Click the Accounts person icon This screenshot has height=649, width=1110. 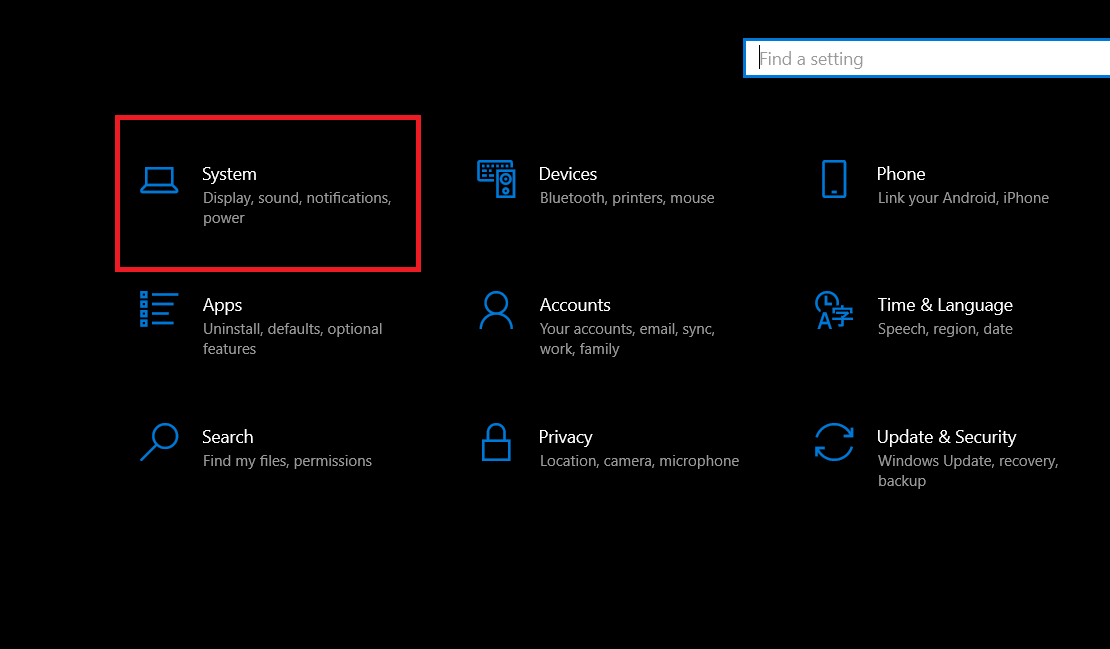click(x=496, y=310)
